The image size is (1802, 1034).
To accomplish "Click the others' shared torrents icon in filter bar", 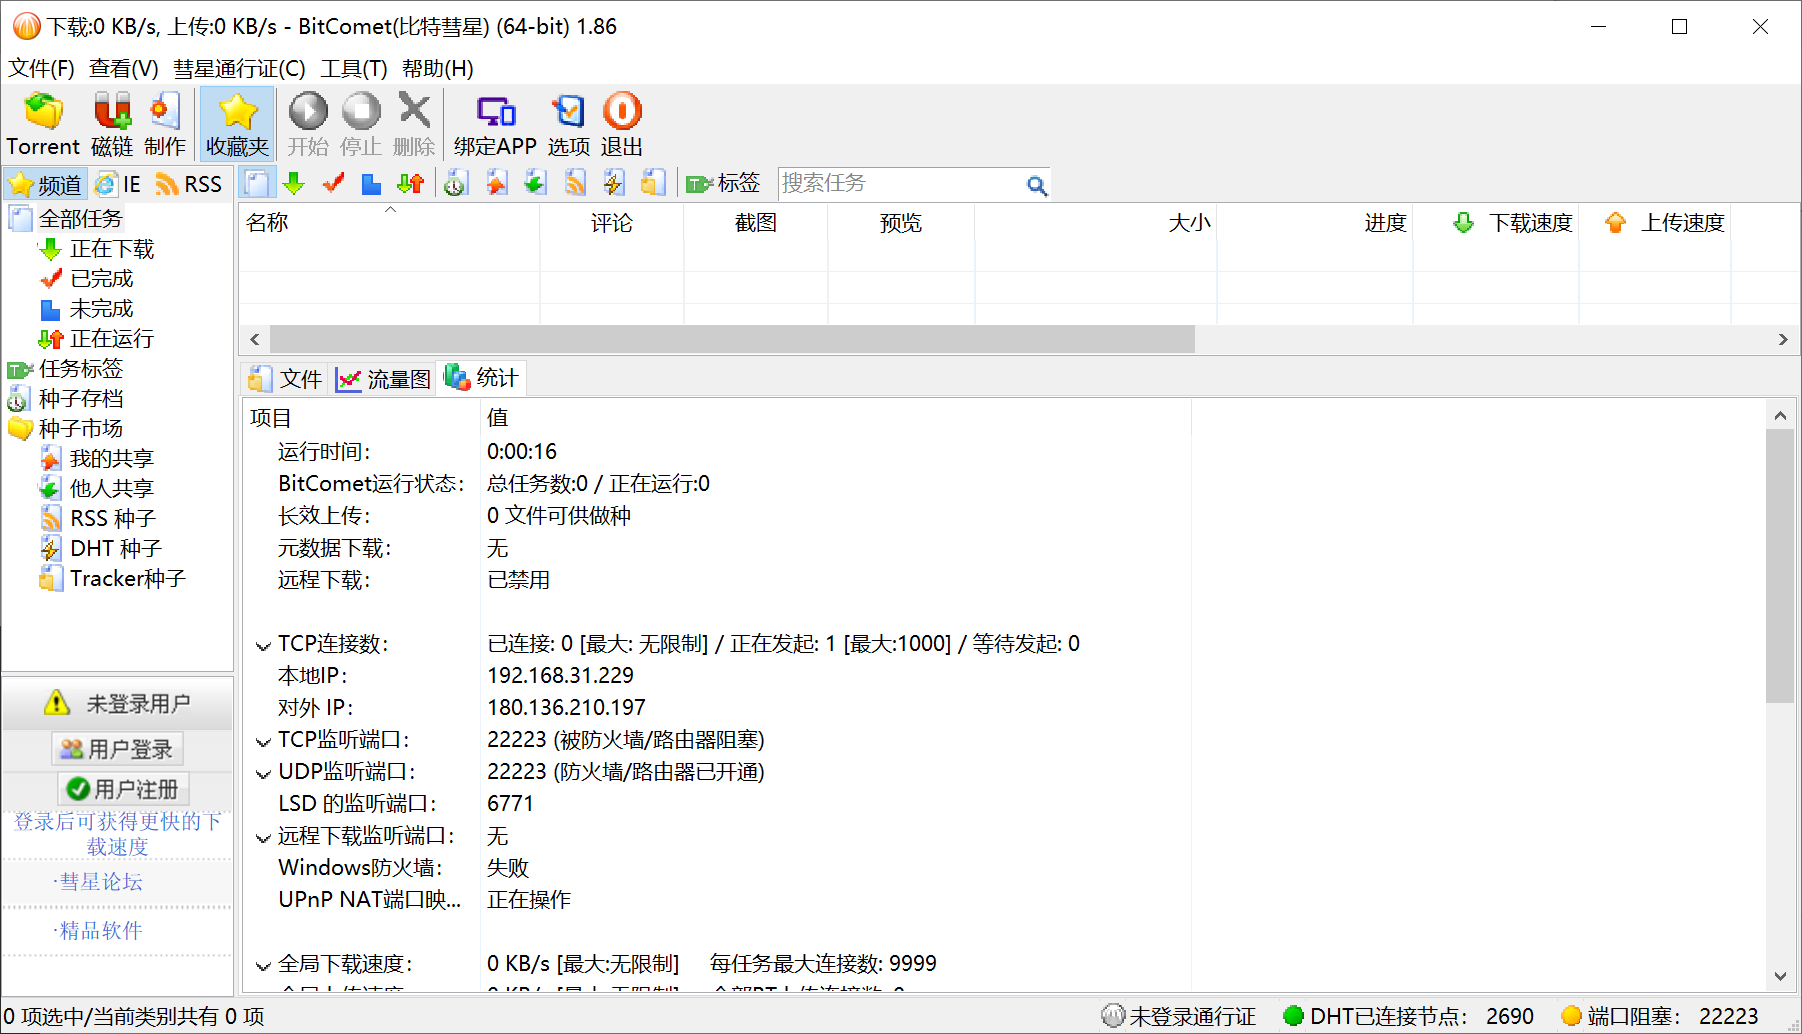I will pyautogui.click(x=535, y=183).
